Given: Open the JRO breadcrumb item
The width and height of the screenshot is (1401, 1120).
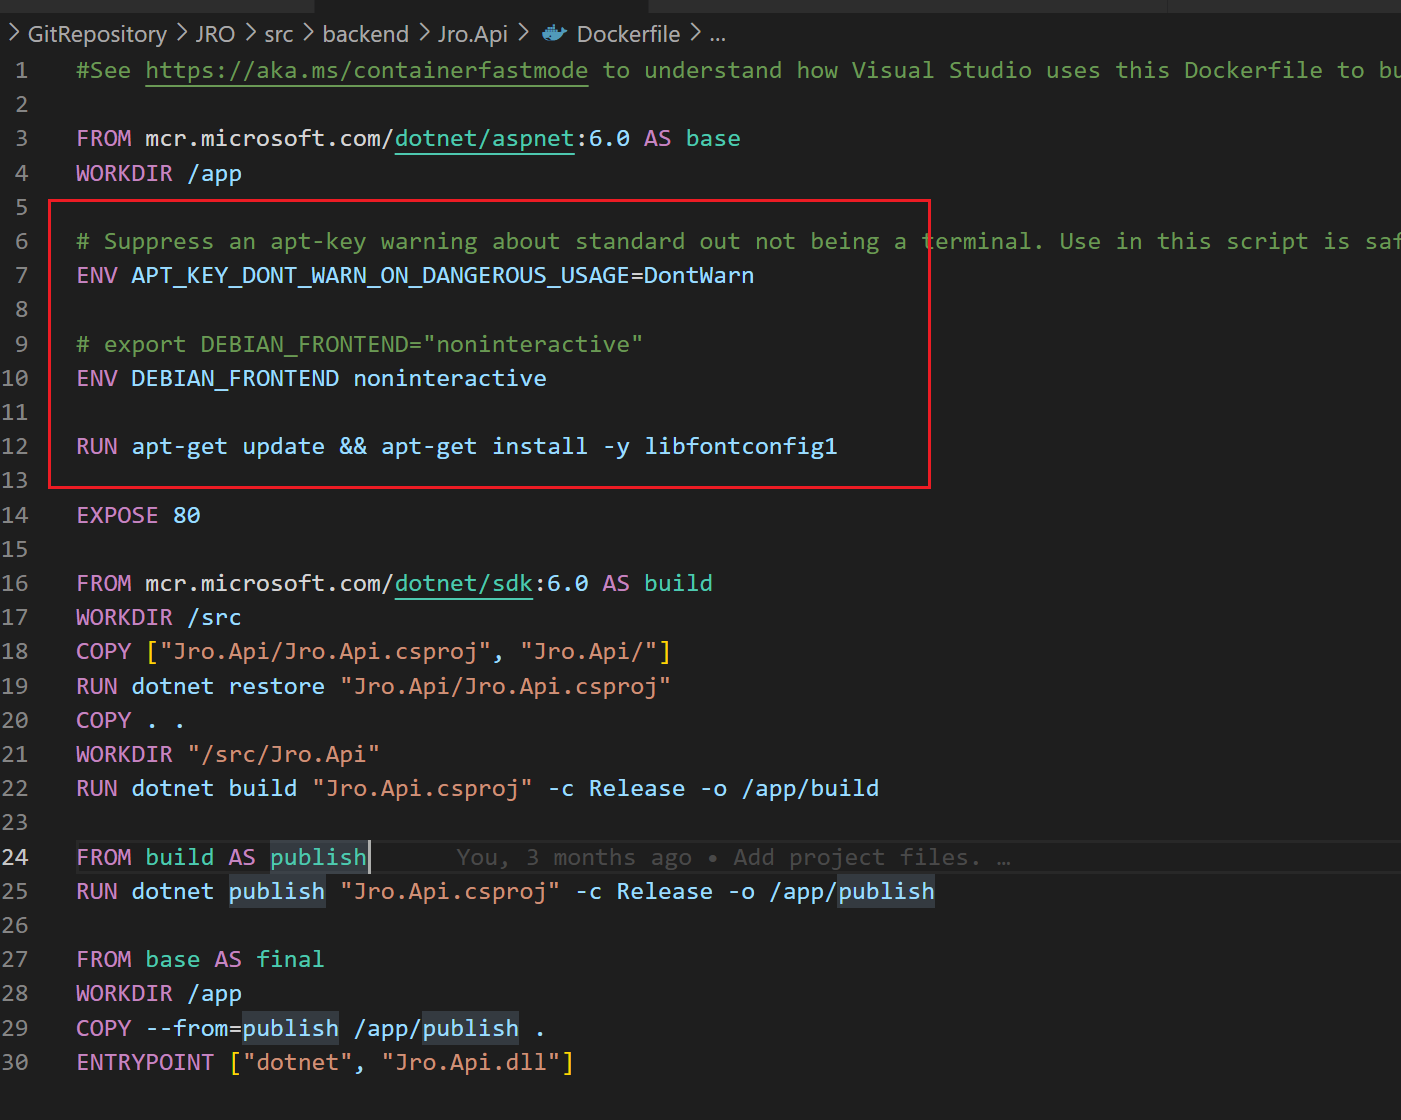Looking at the screenshot, I should [x=215, y=33].
